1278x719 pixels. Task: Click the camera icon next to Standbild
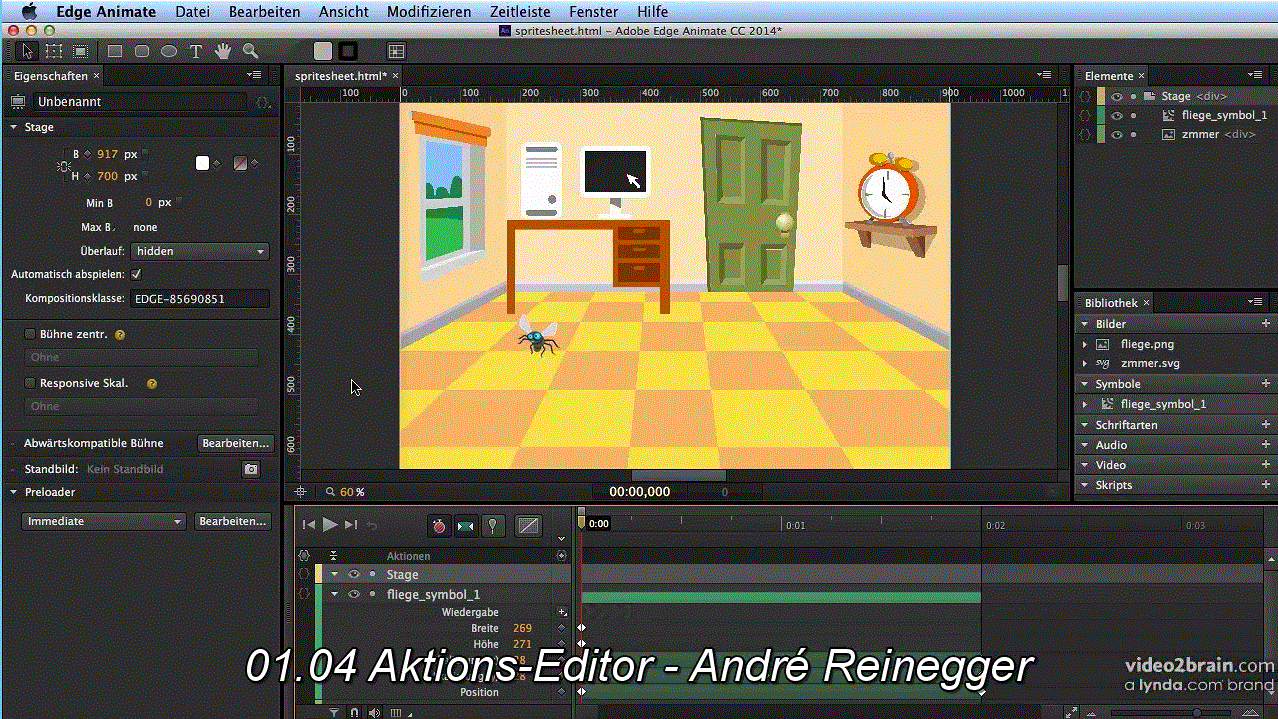coord(251,469)
